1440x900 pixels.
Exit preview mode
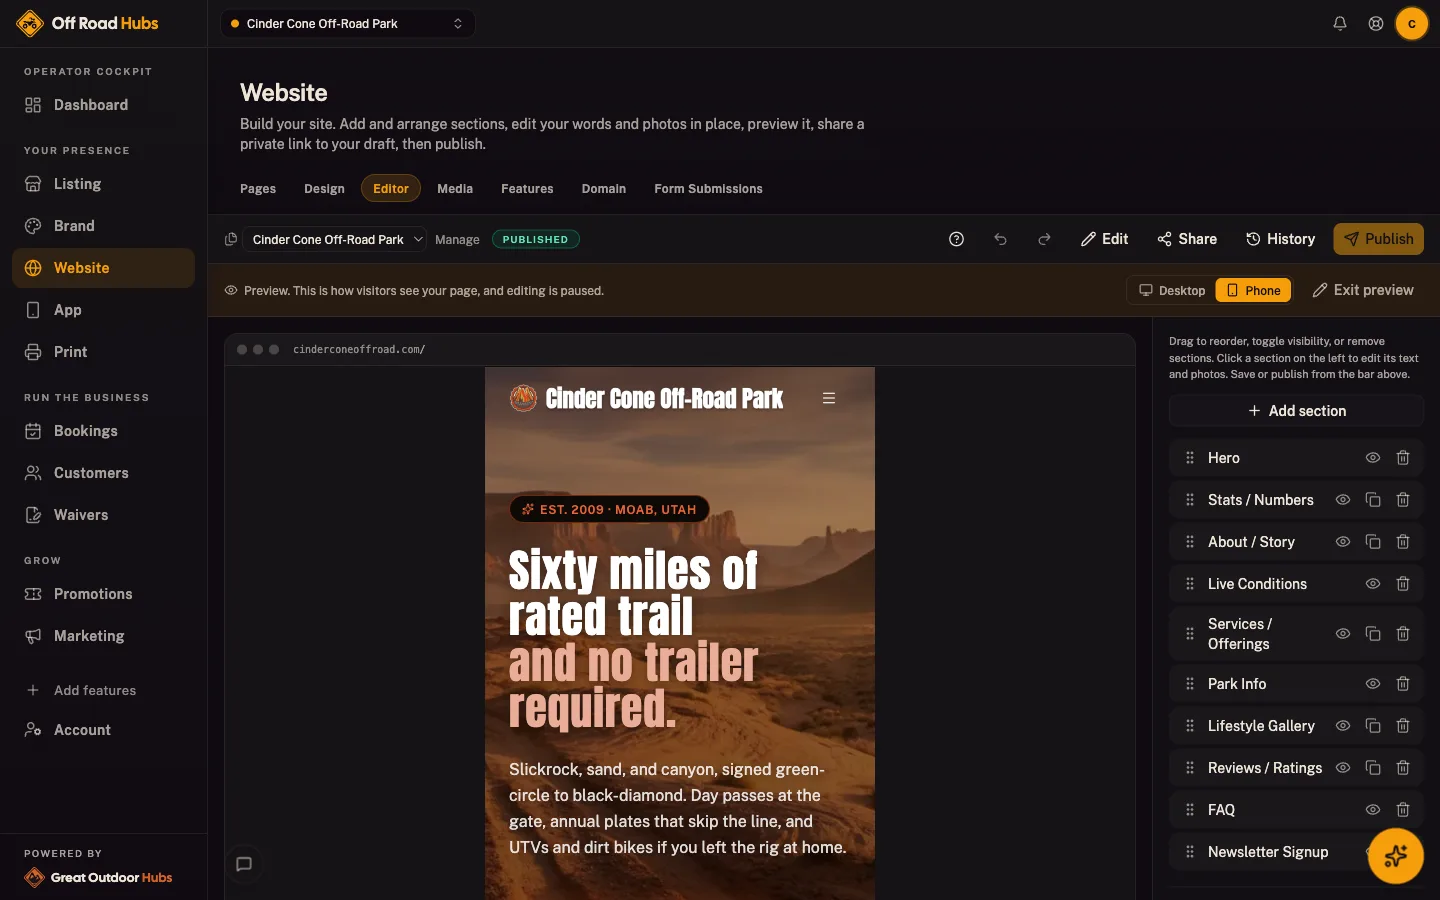point(1363,290)
